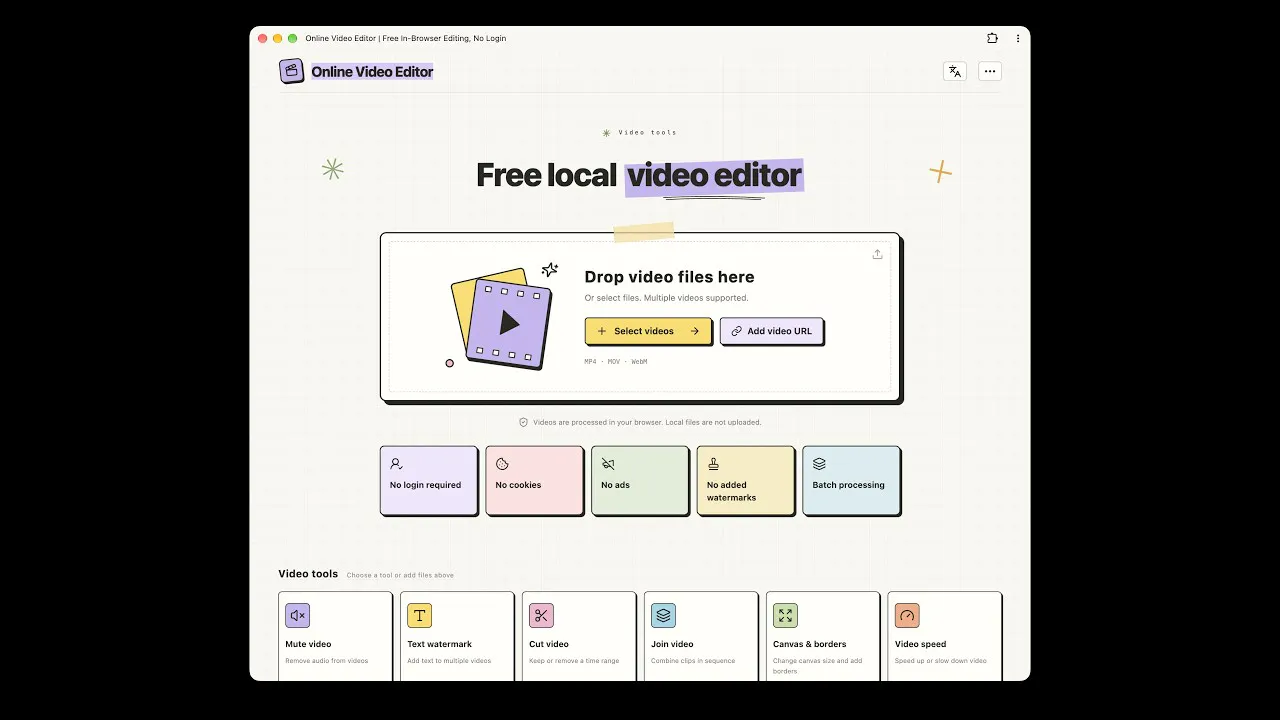Click the Mute video speaker icon

pyautogui.click(x=297, y=615)
